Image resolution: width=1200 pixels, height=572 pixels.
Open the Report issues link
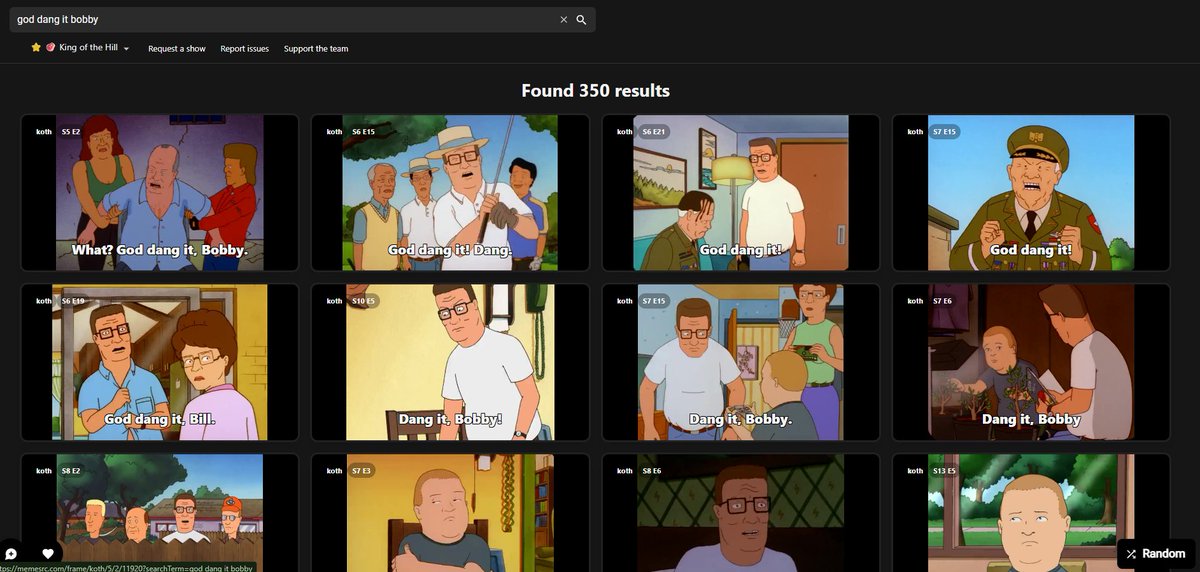click(245, 48)
